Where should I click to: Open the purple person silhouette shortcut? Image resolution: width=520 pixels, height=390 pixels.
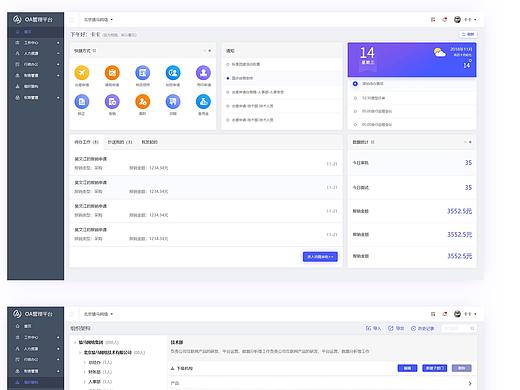pyautogui.click(x=203, y=73)
